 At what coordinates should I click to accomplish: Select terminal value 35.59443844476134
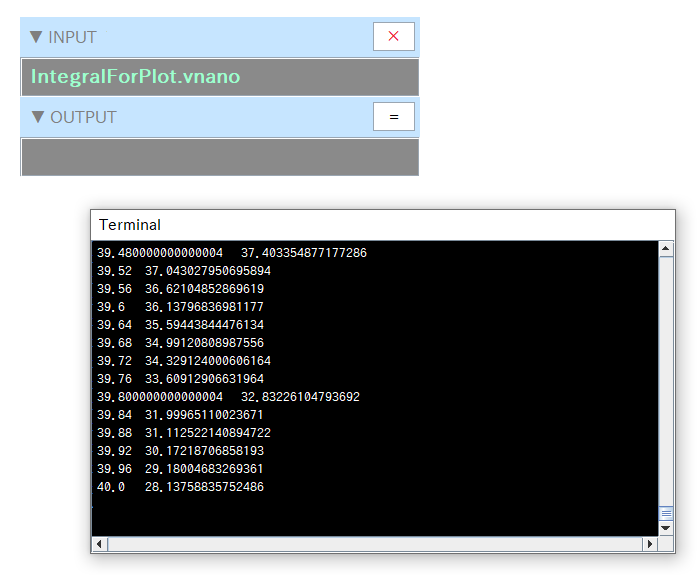tap(204, 325)
